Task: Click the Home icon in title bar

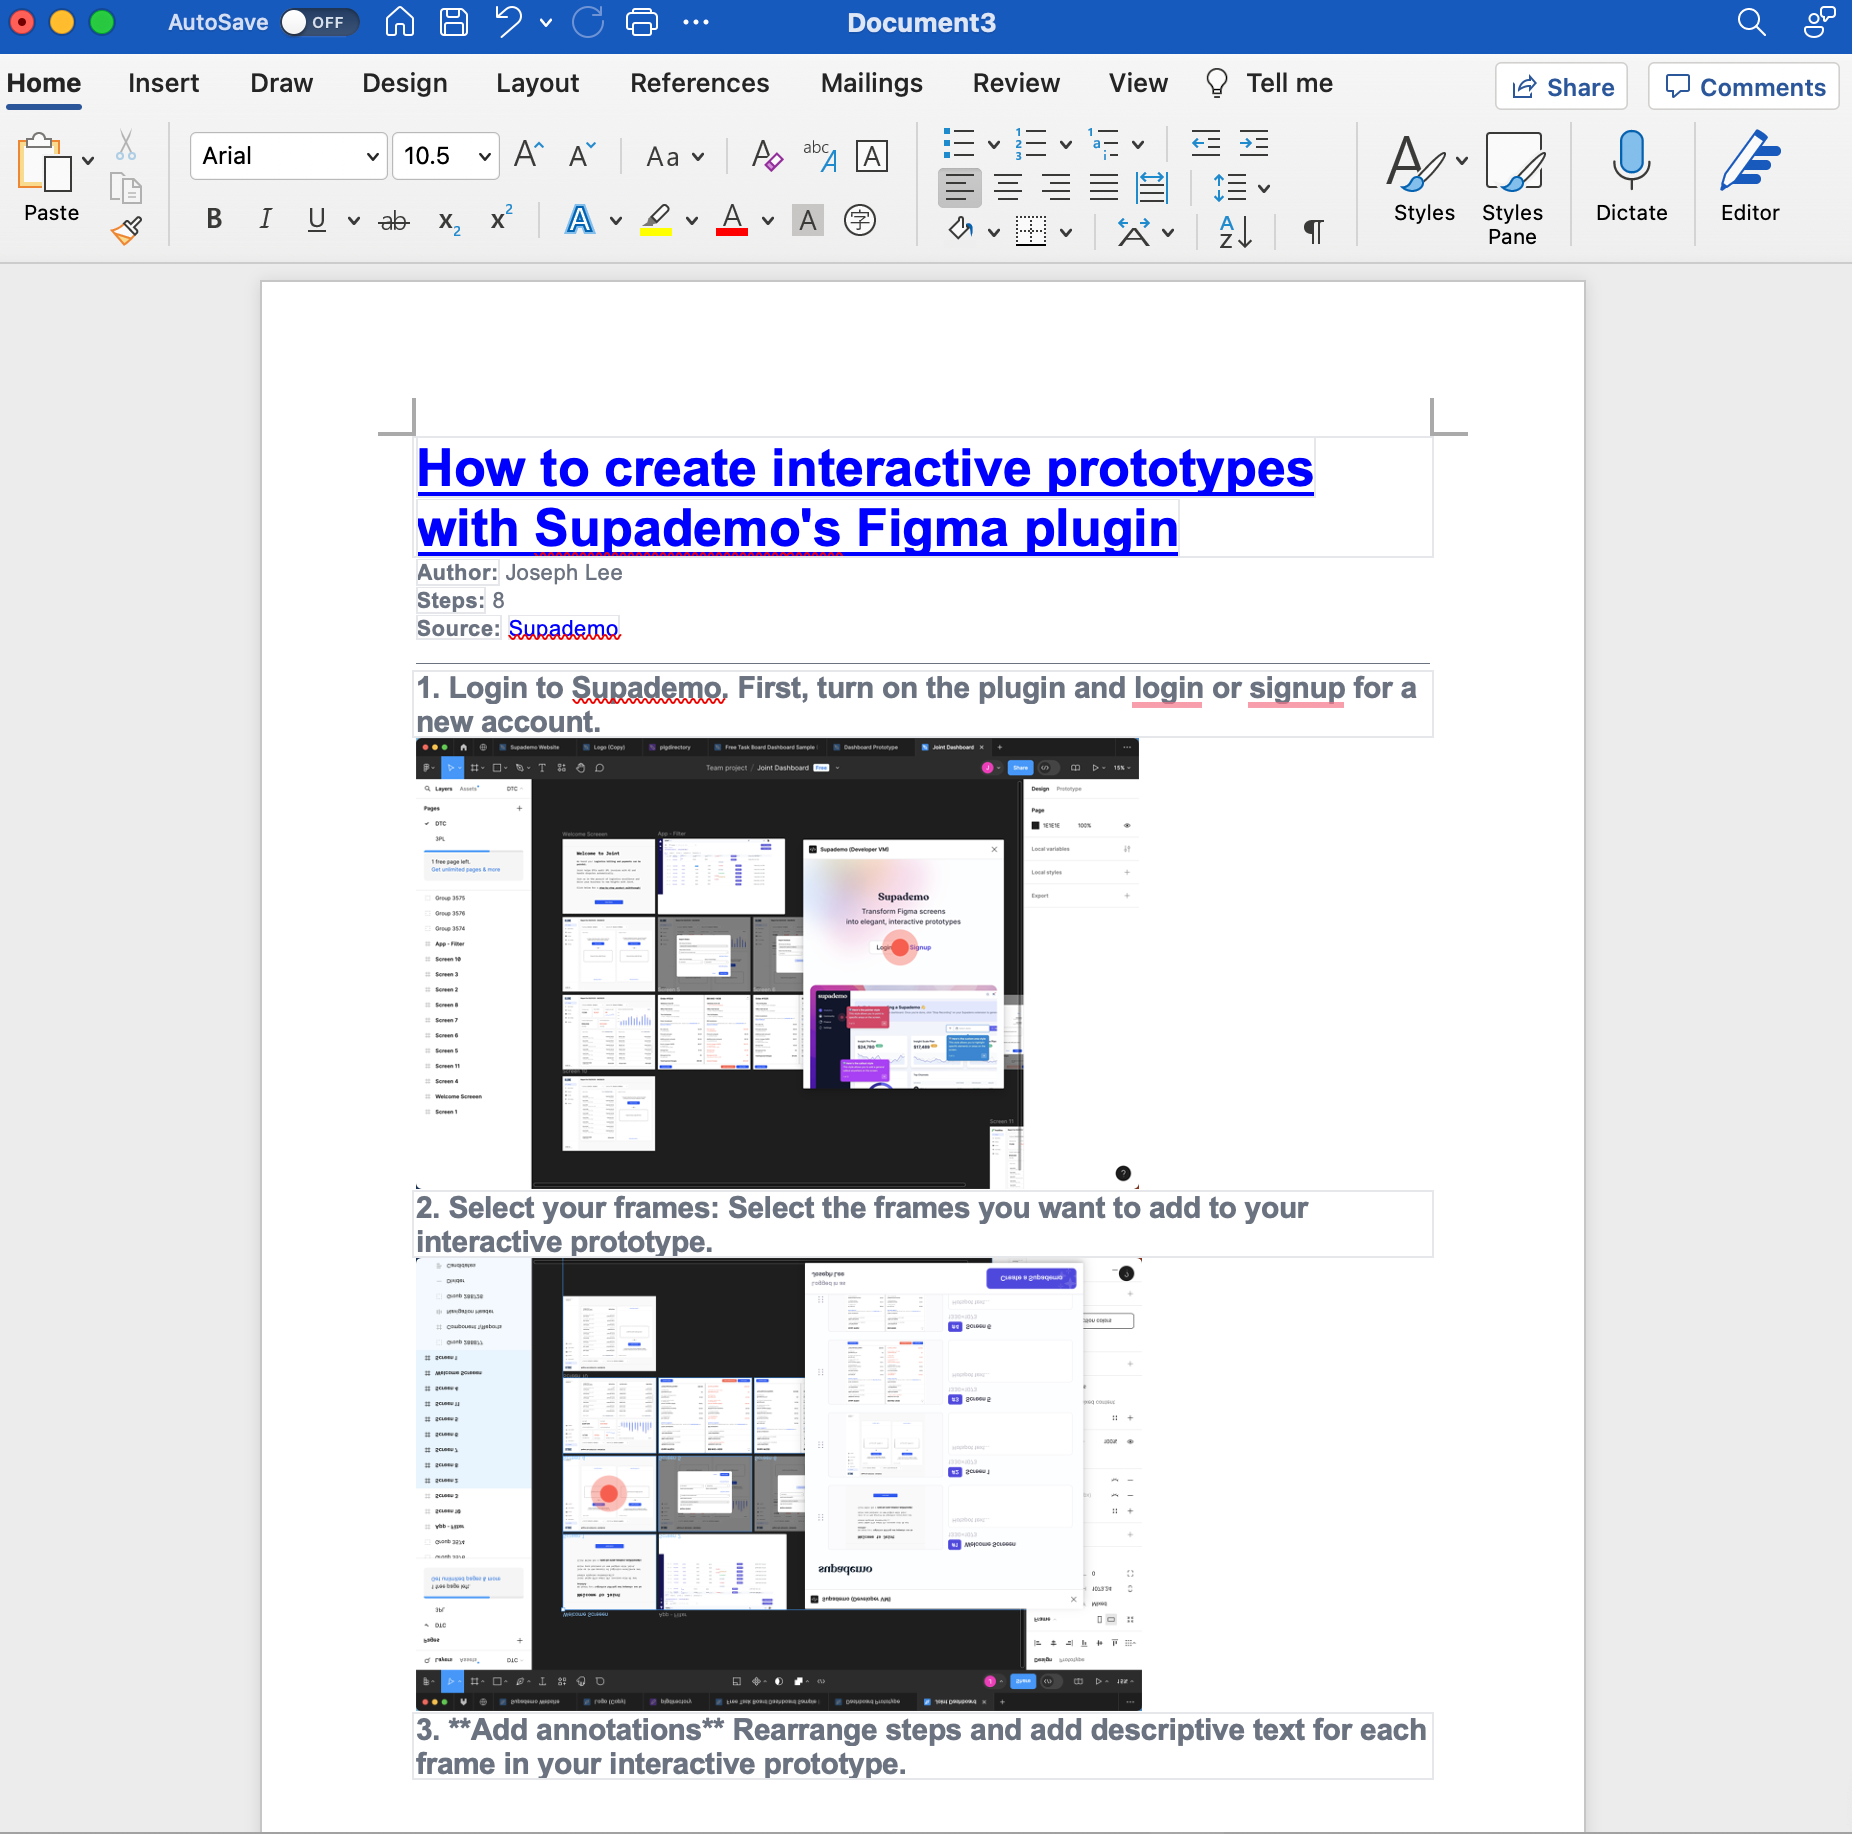Action: point(400,22)
